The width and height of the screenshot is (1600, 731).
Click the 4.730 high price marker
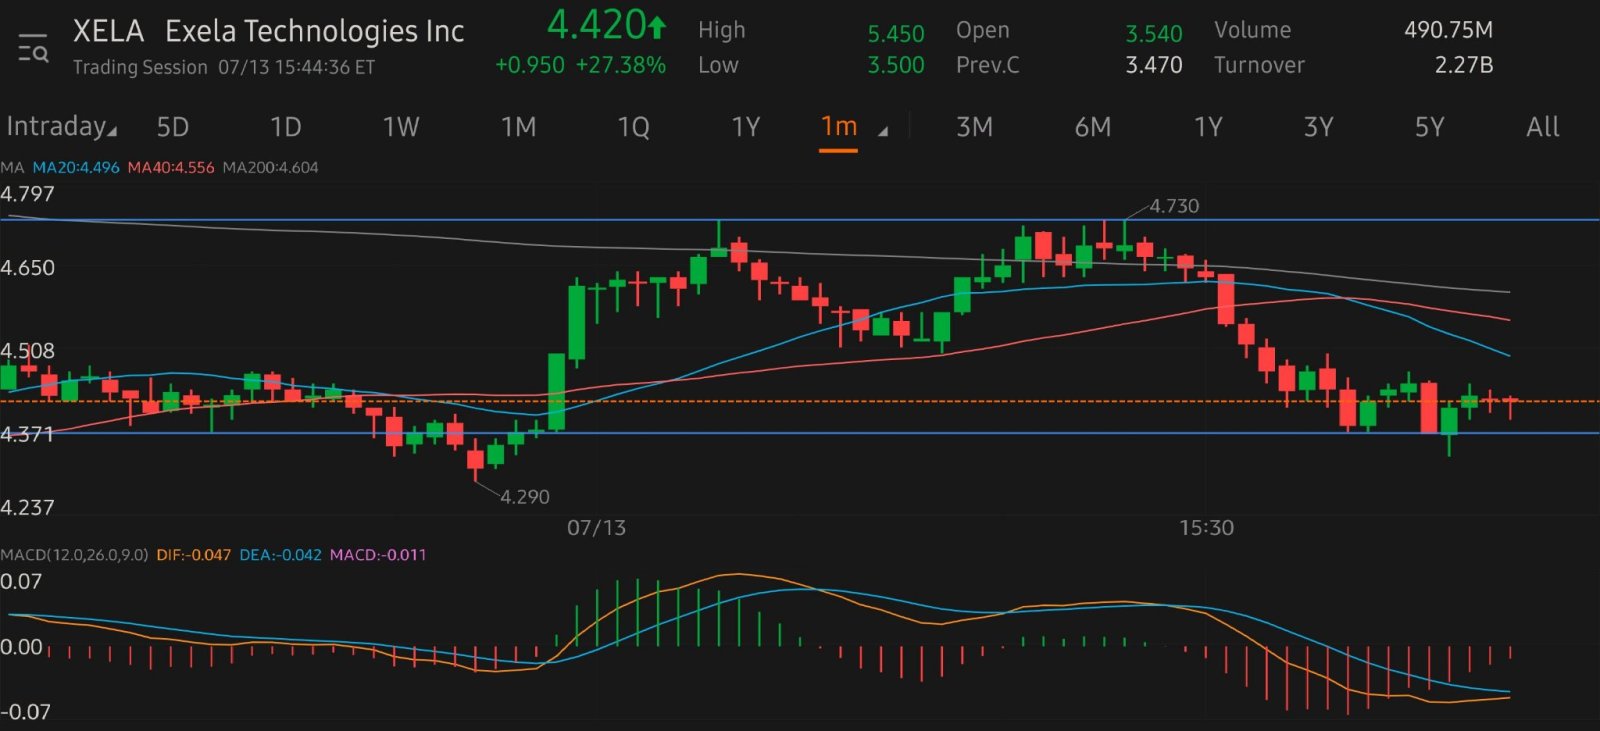coord(1174,206)
